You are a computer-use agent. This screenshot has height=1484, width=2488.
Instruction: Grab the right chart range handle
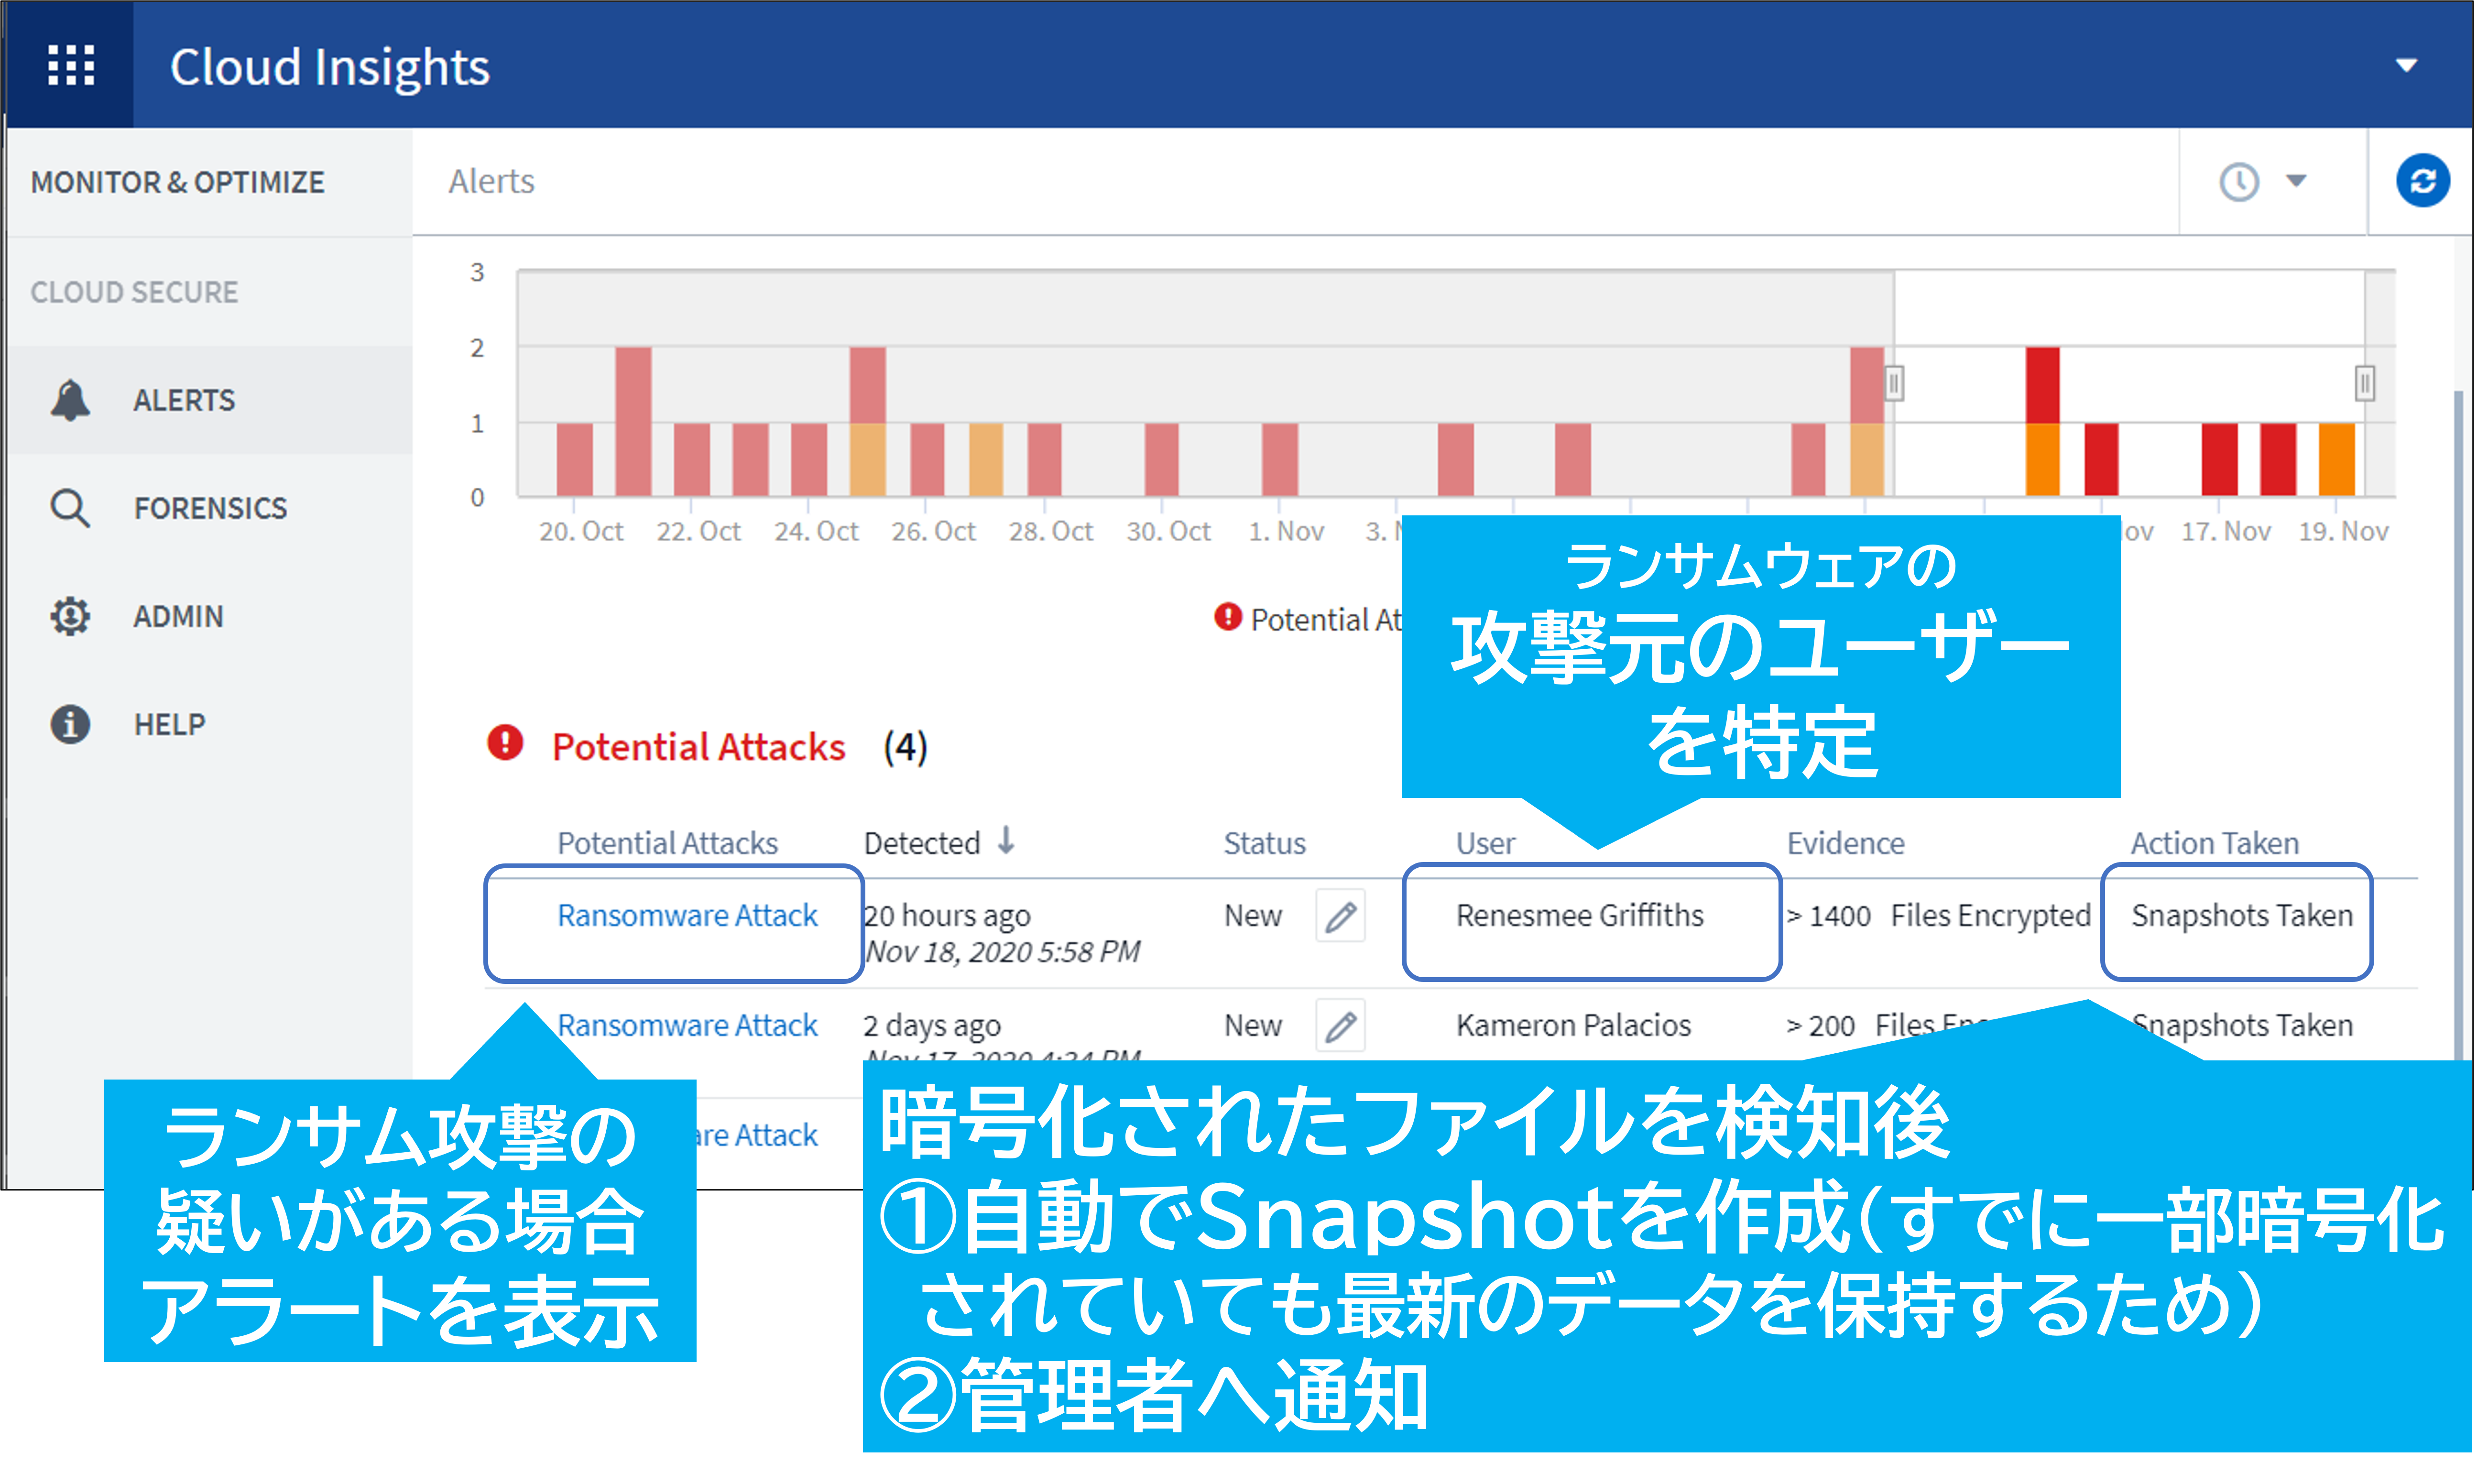coord(2364,383)
